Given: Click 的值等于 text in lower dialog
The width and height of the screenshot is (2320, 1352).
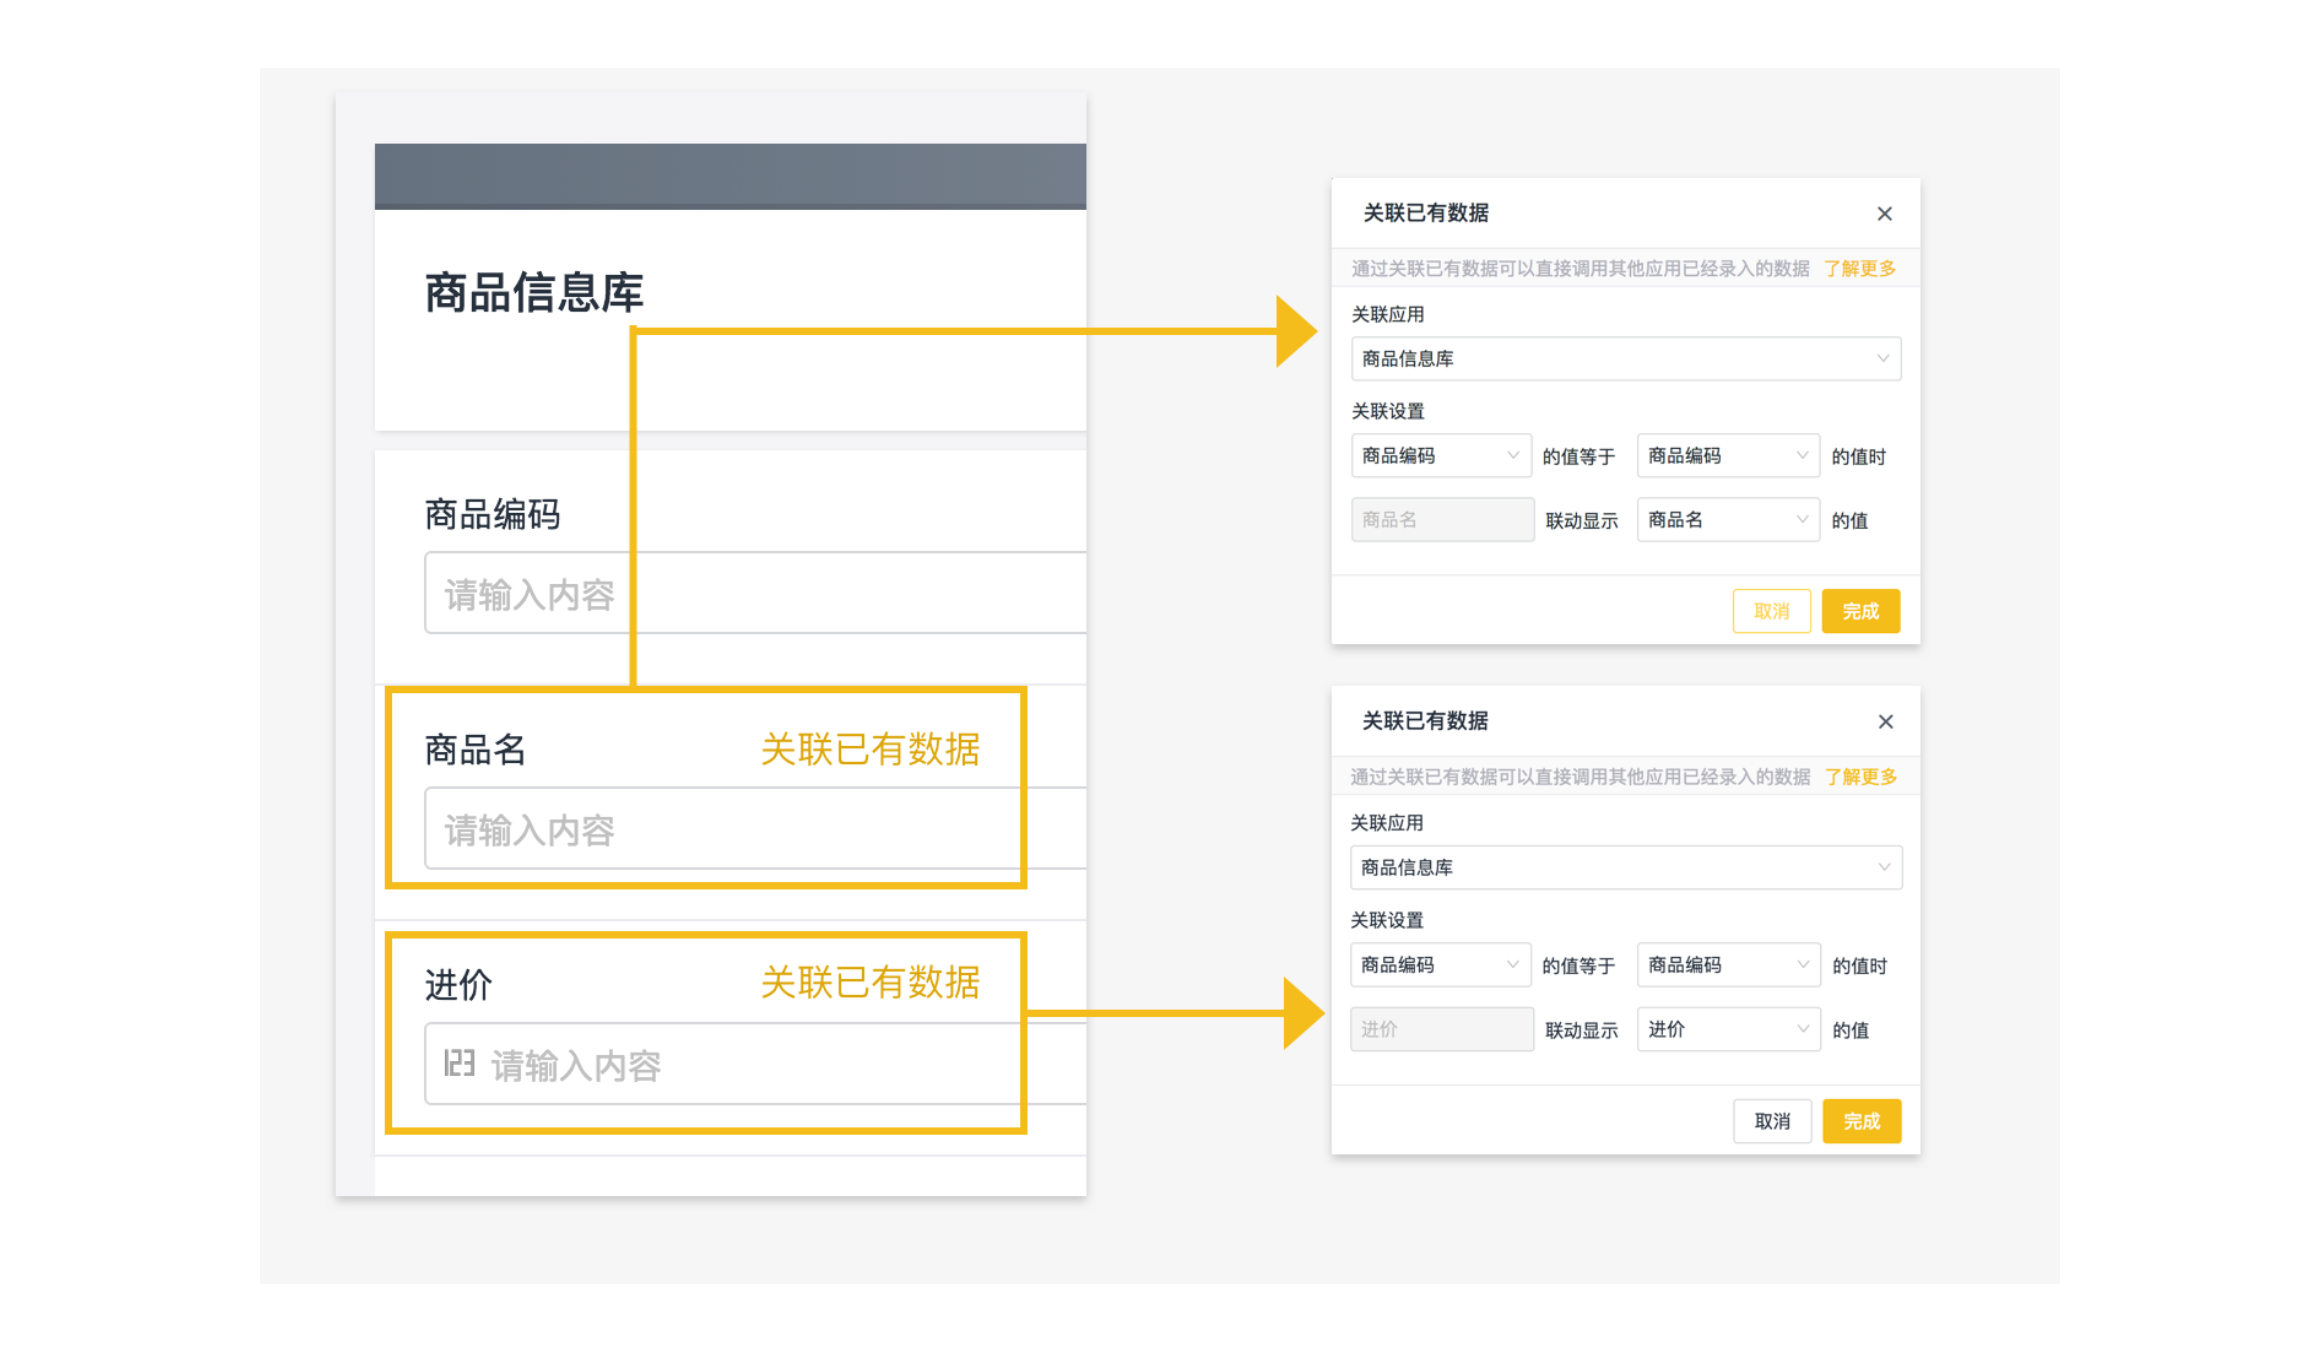Looking at the screenshot, I should click(1578, 966).
